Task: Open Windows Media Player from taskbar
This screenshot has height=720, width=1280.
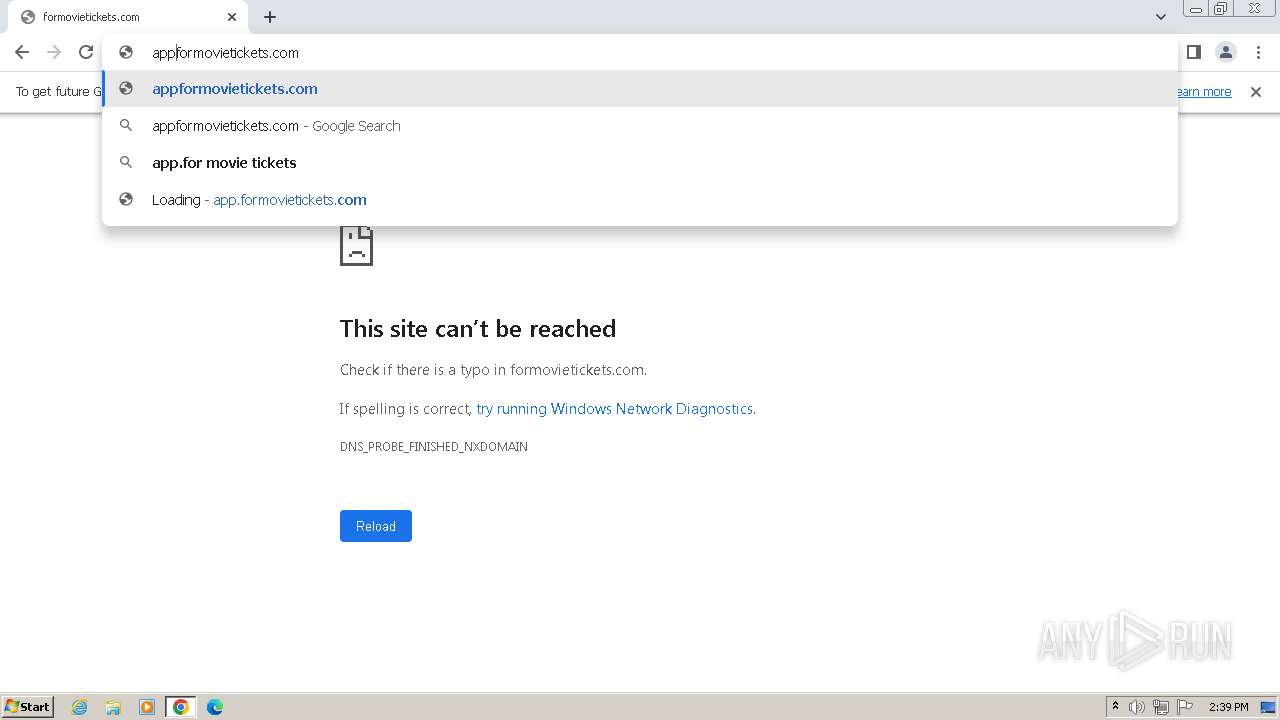Action: 147,707
